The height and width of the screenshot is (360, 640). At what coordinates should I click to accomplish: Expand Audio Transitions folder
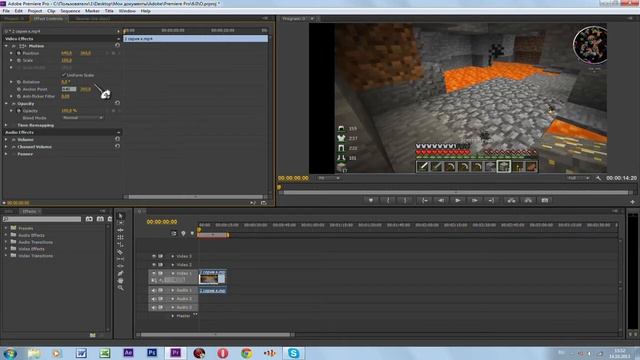tap(7, 242)
